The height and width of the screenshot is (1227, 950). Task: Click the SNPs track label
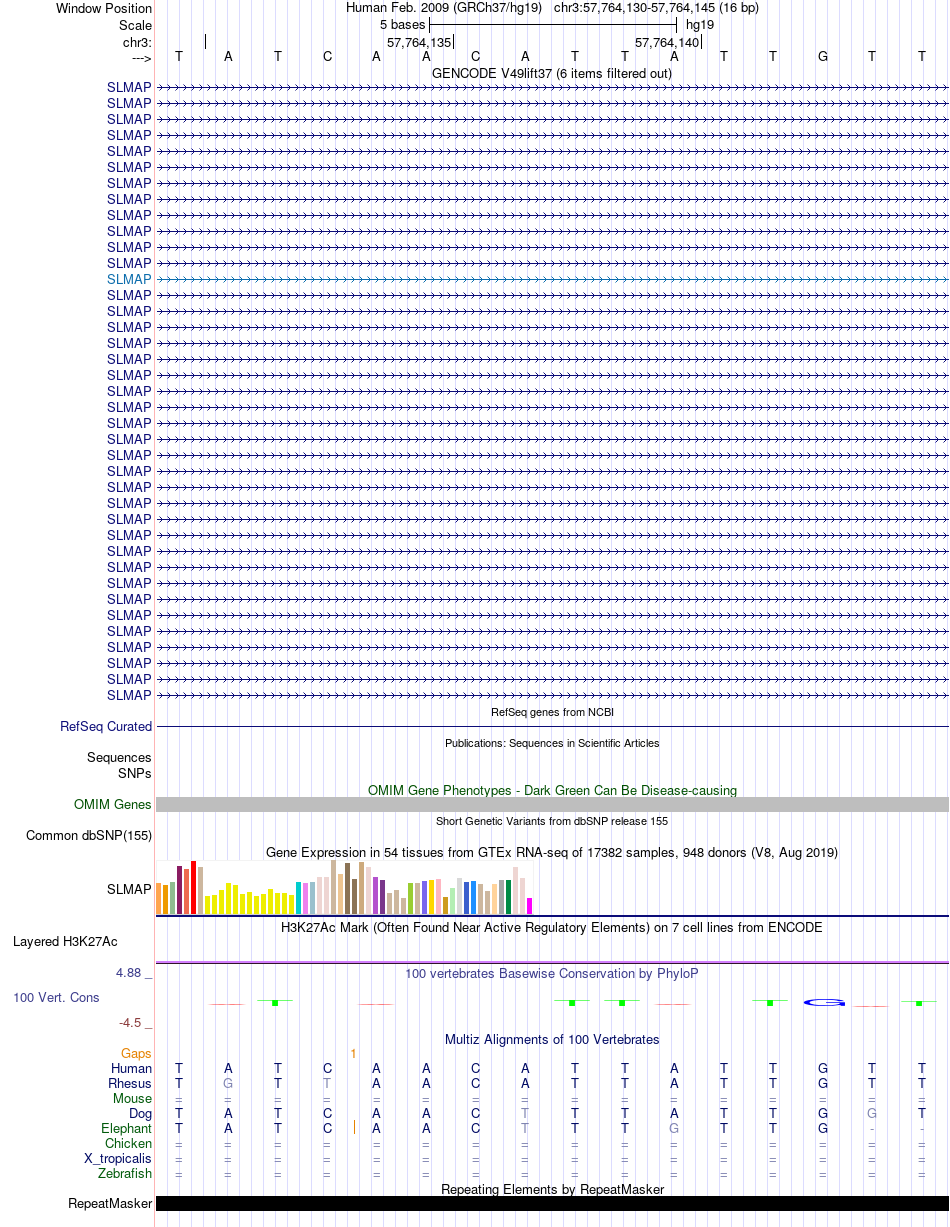[135, 773]
